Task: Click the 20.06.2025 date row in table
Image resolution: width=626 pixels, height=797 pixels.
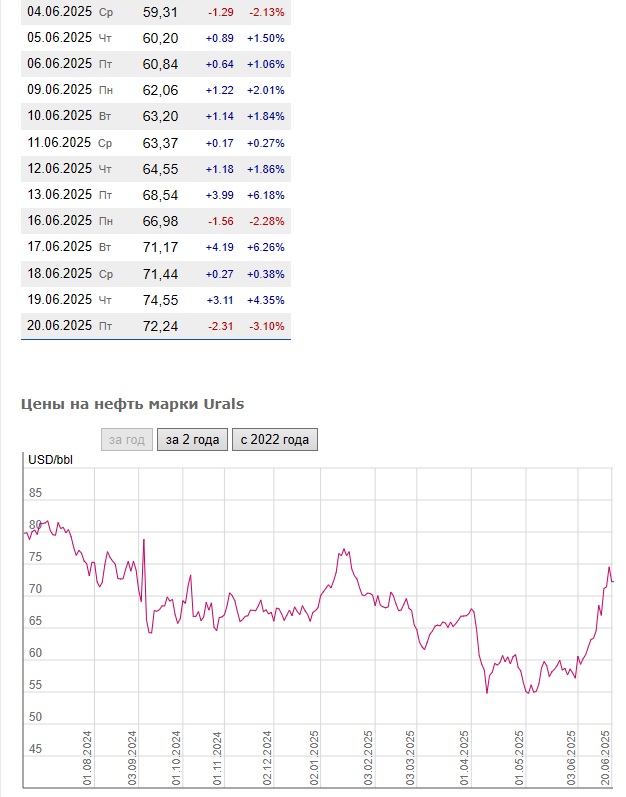Action: tap(59, 325)
